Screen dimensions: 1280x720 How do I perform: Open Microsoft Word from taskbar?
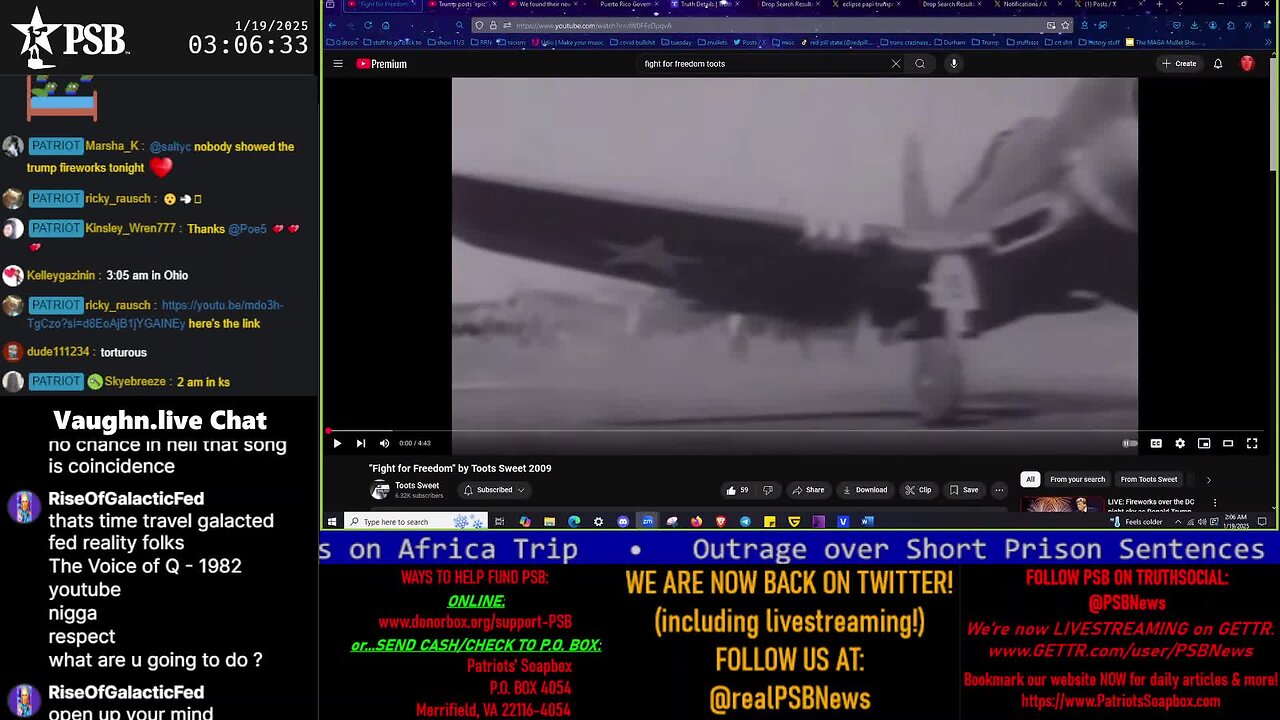(867, 521)
